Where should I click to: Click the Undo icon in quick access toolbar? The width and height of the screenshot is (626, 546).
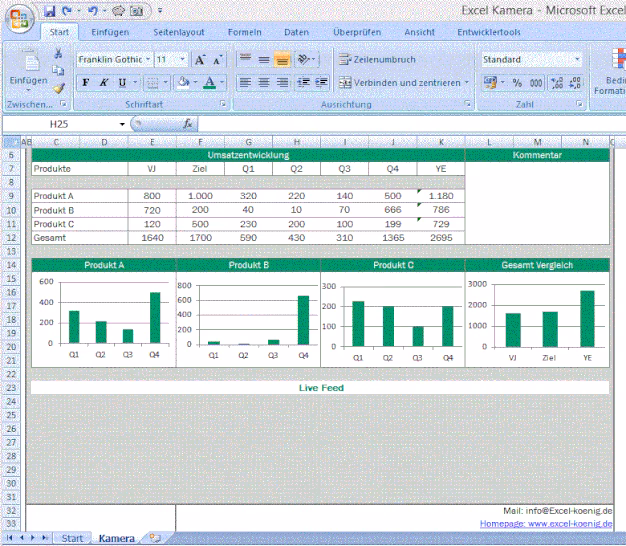[x=92, y=11]
